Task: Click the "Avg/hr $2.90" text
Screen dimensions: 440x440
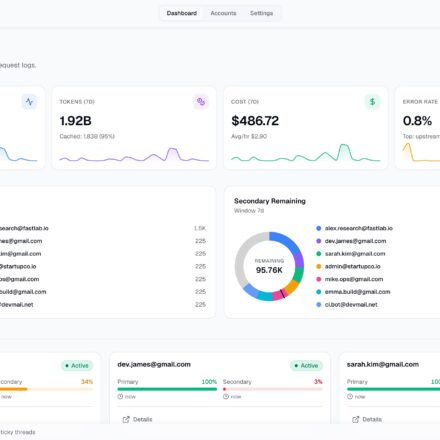Action: click(x=249, y=136)
